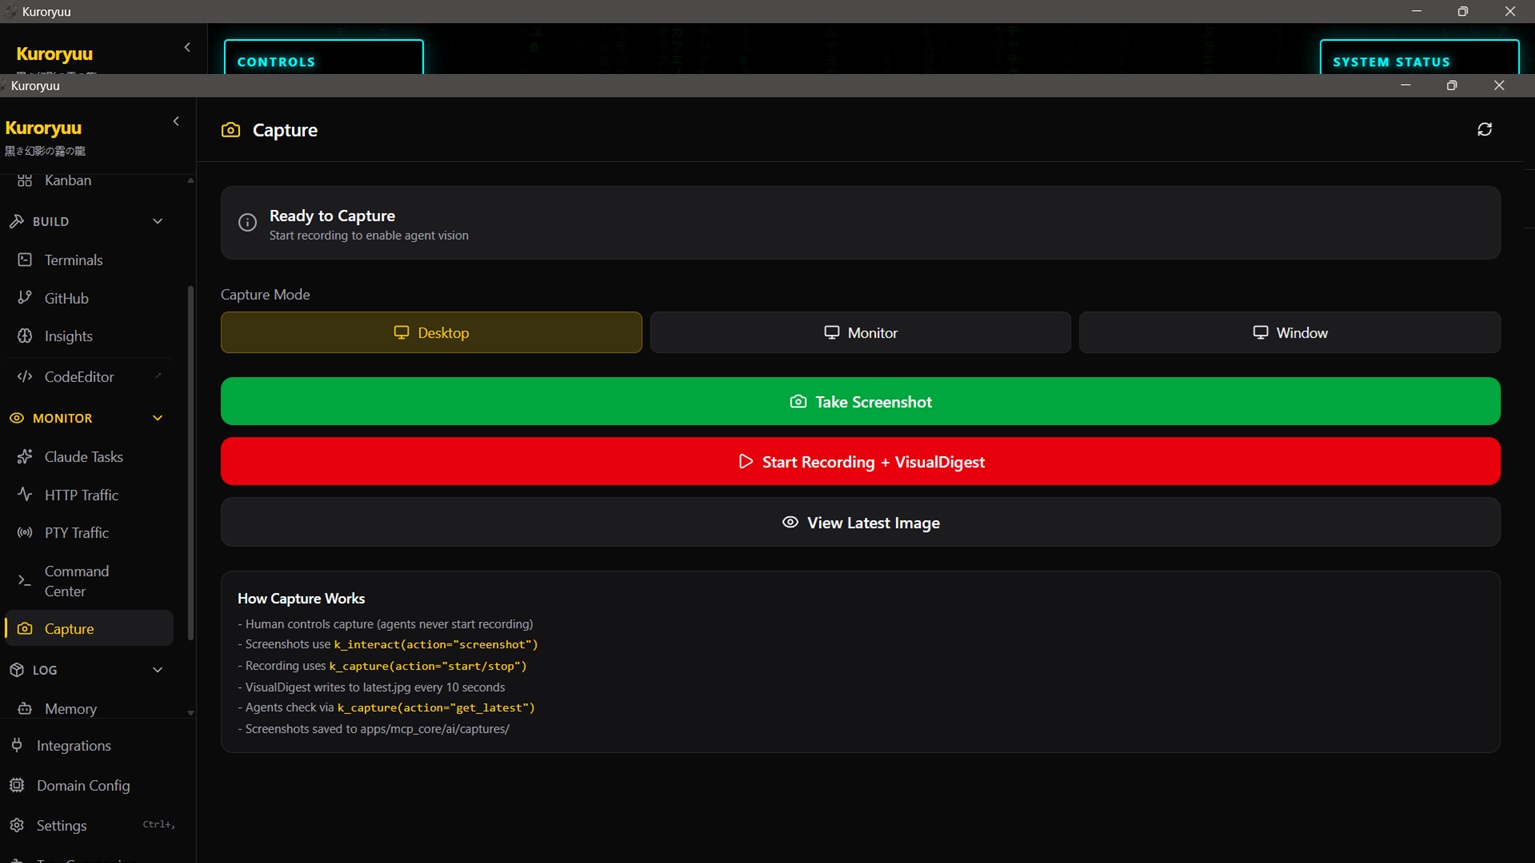This screenshot has height=863, width=1535.
Task: Collapse the MONITOR section
Action: point(157,418)
